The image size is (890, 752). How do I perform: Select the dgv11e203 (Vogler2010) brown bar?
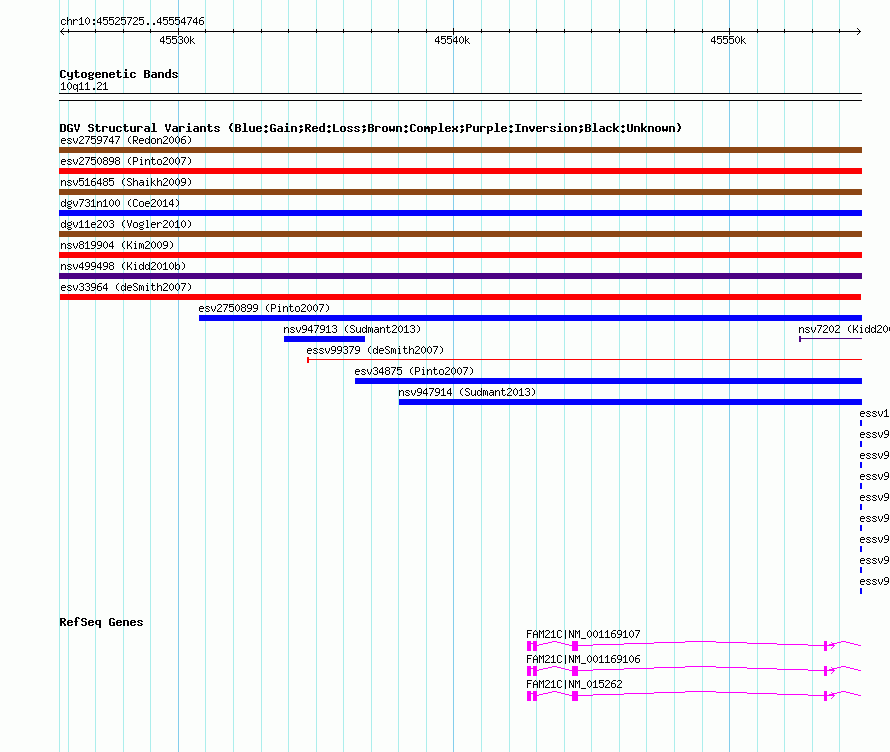coord(460,234)
